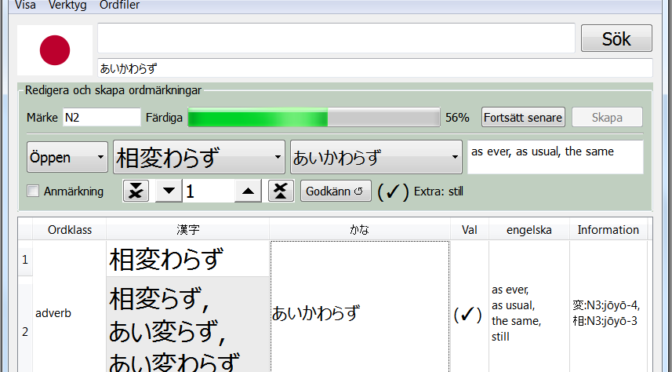This screenshot has width=672, height=372.
Task: Focus the main search input field
Action: (336, 38)
